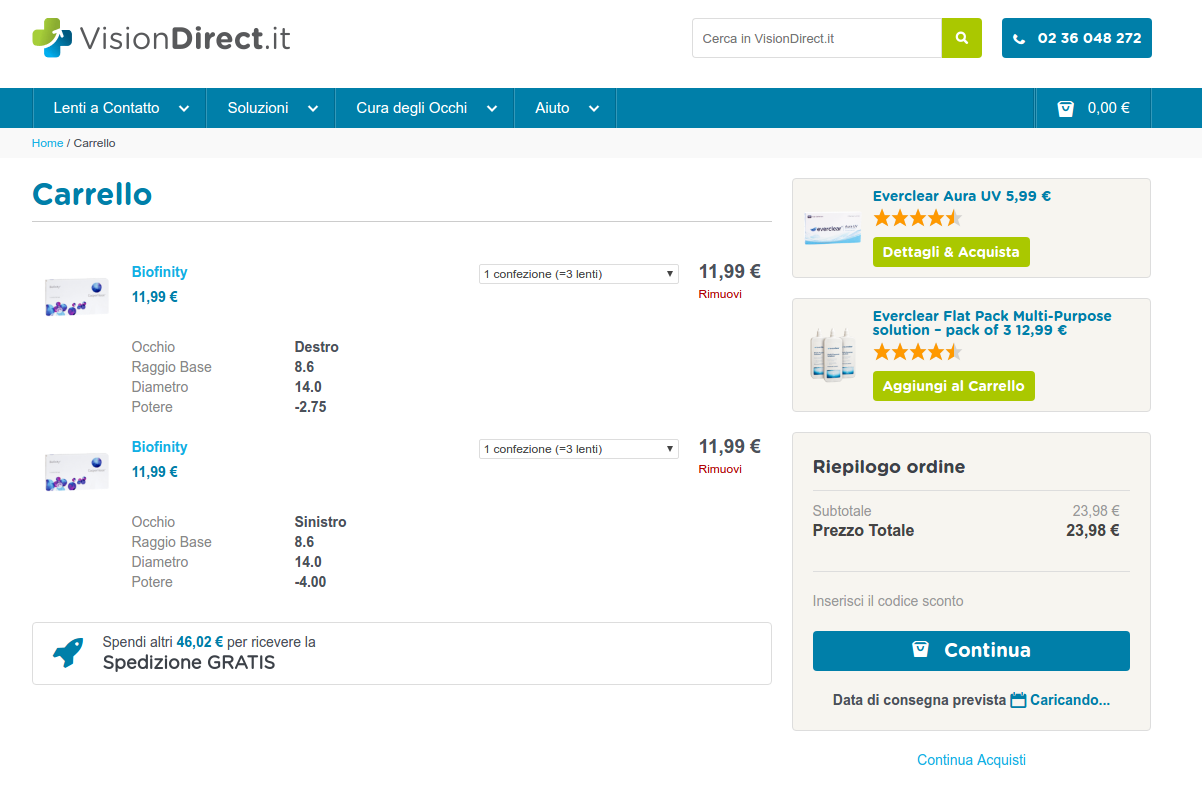Image resolution: width=1202 pixels, height=785 pixels.
Task: Click the VisionDirect.it logo
Action: point(161,38)
